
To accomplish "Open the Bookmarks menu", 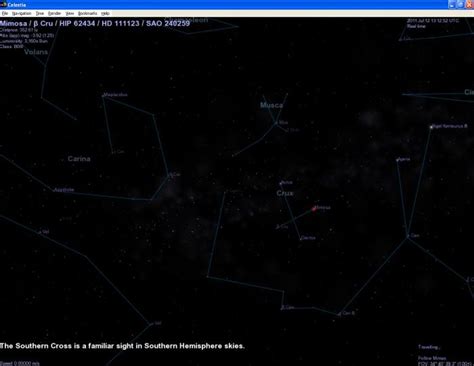I will tap(88, 13).
